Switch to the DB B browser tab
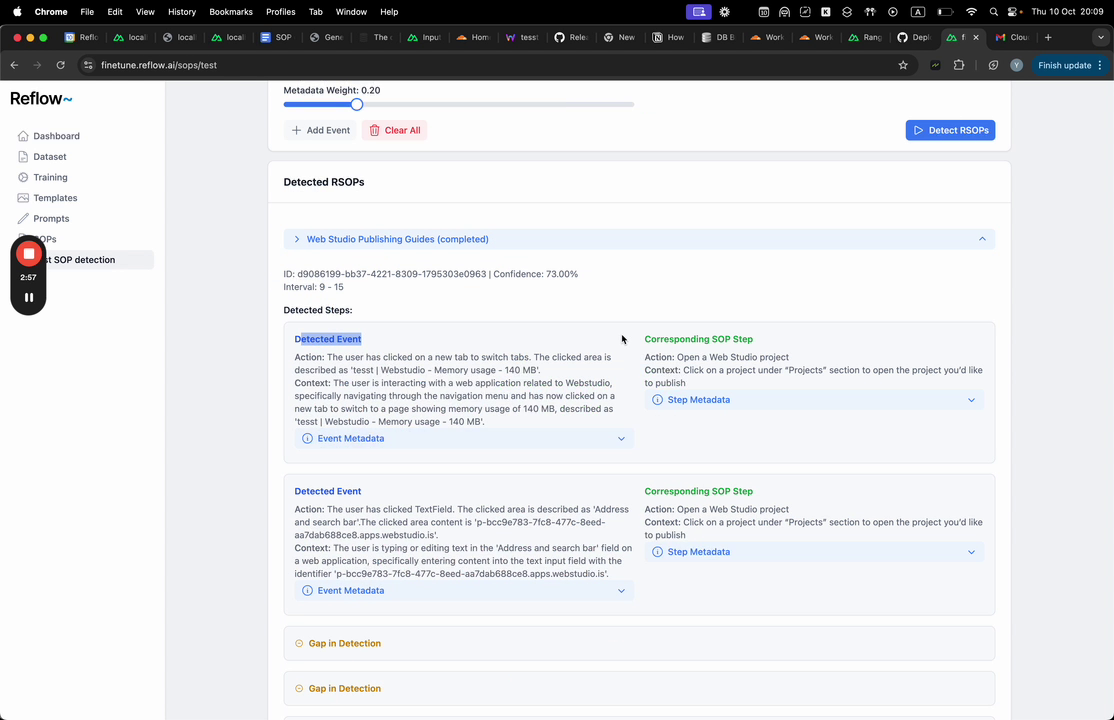1114x720 pixels. (718, 37)
